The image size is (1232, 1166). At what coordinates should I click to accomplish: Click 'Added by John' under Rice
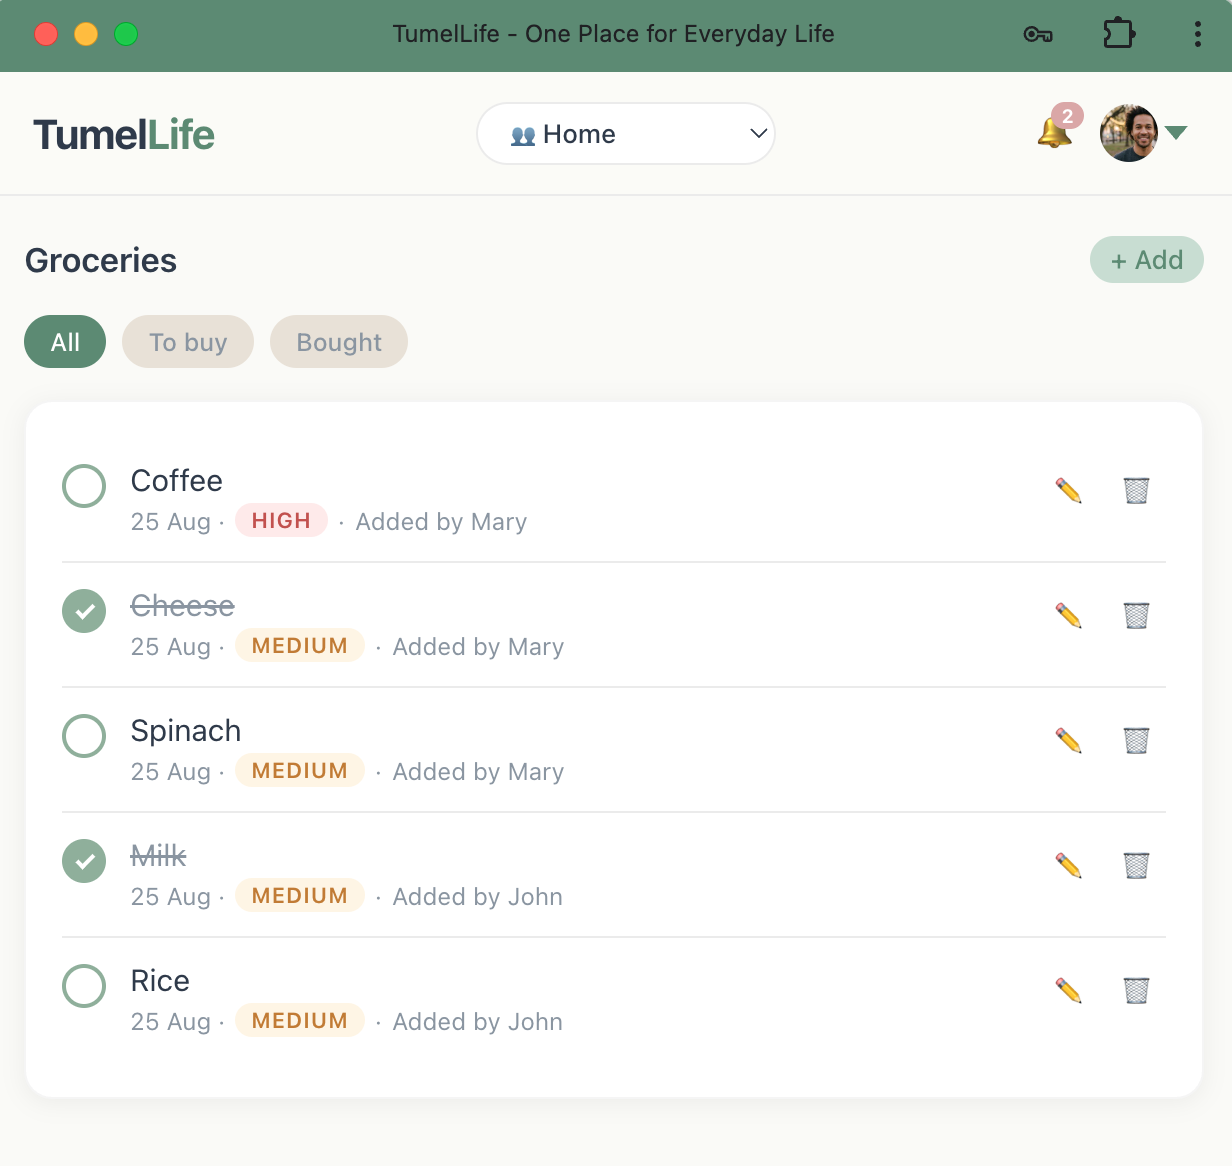478,1022
